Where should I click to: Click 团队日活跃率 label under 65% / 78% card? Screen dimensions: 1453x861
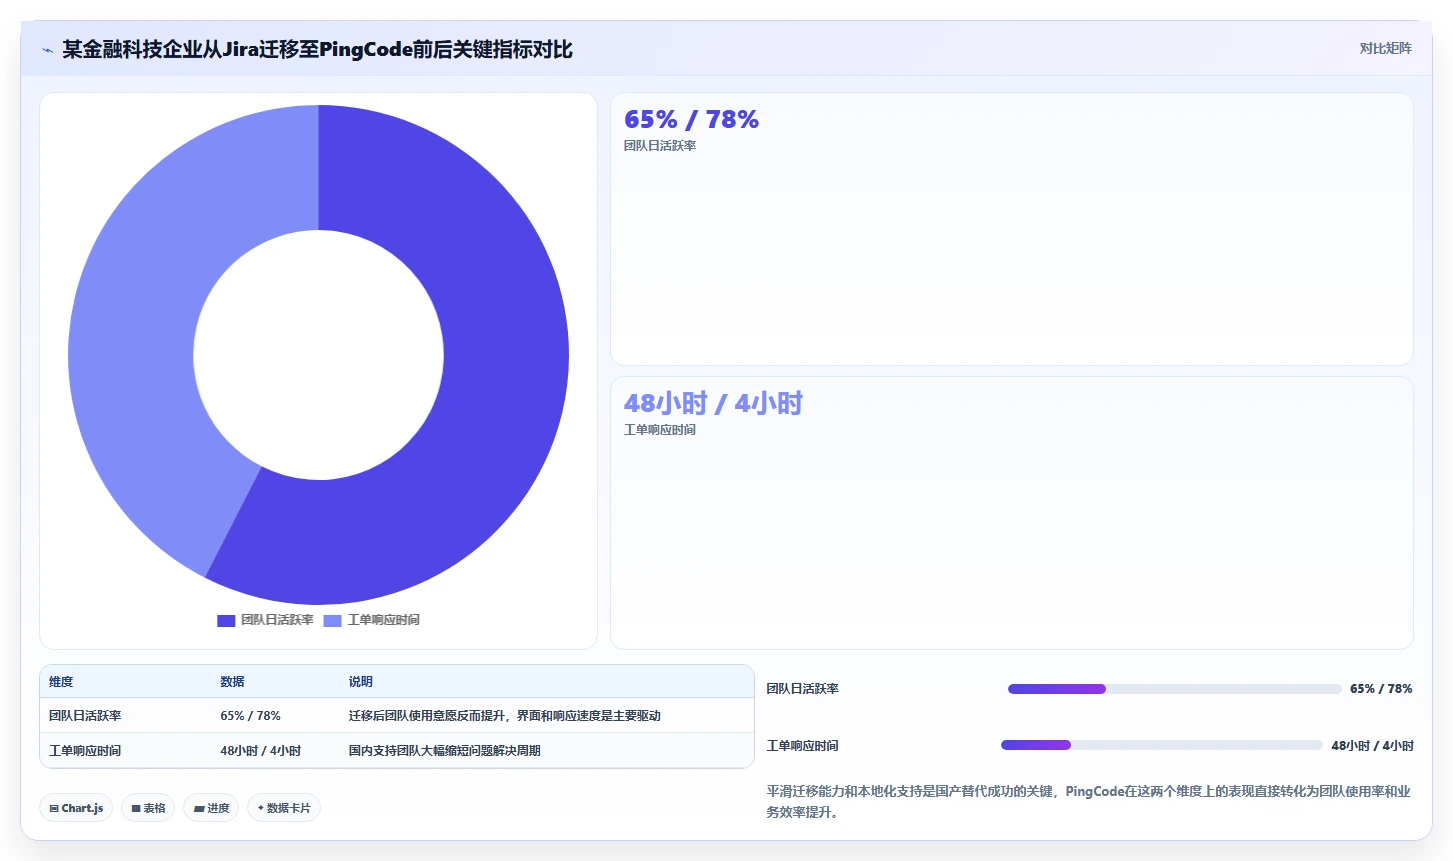(x=660, y=146)
